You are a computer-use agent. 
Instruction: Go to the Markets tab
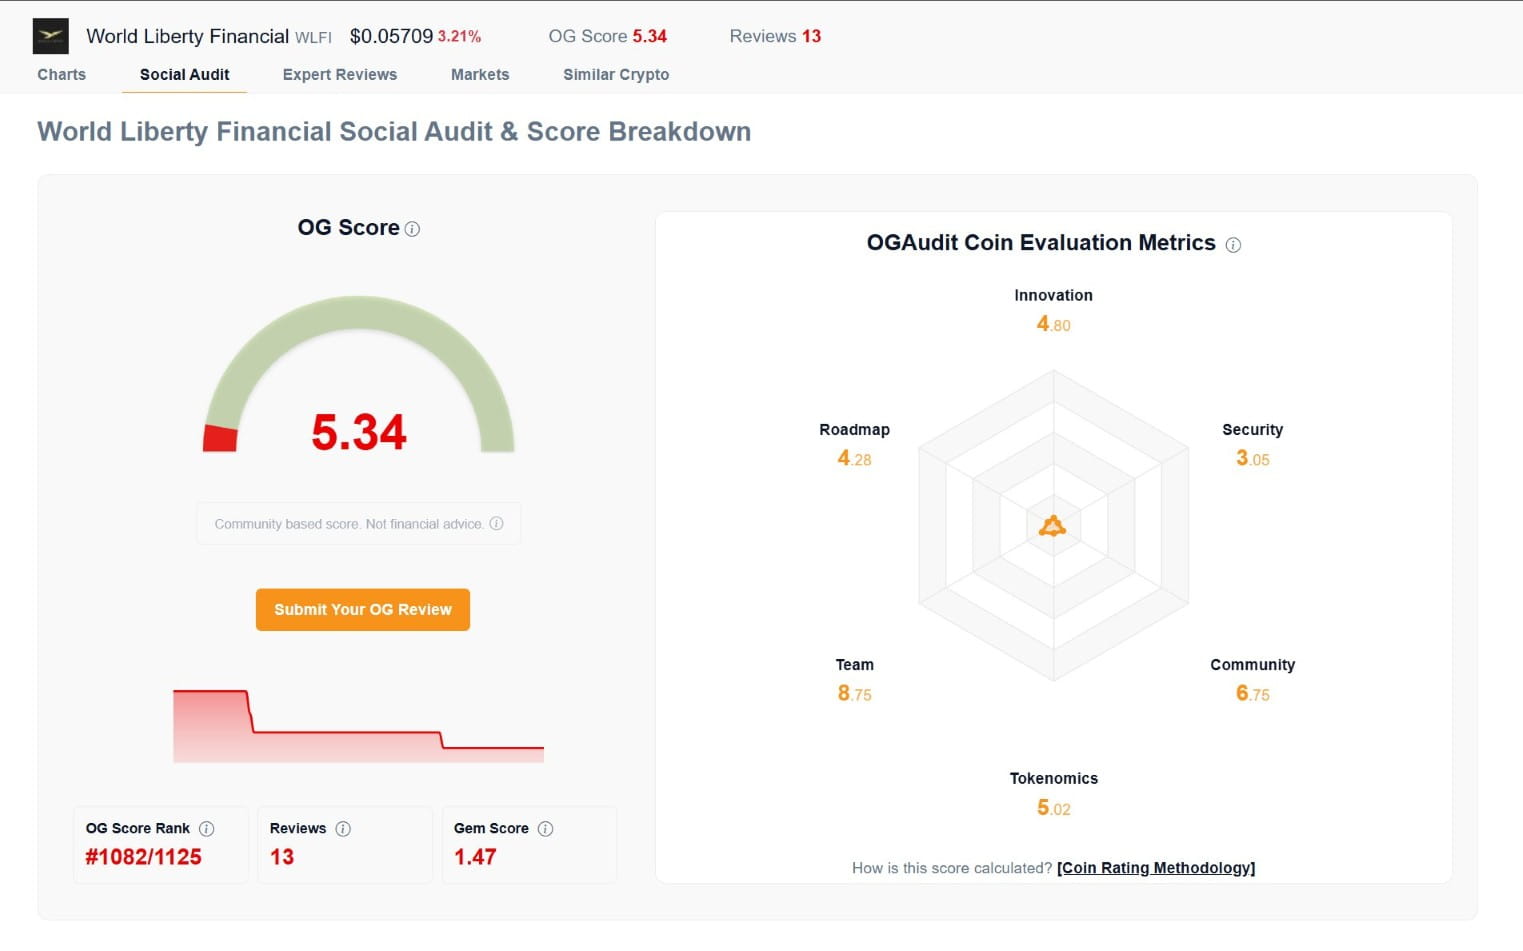coord(480,75)
